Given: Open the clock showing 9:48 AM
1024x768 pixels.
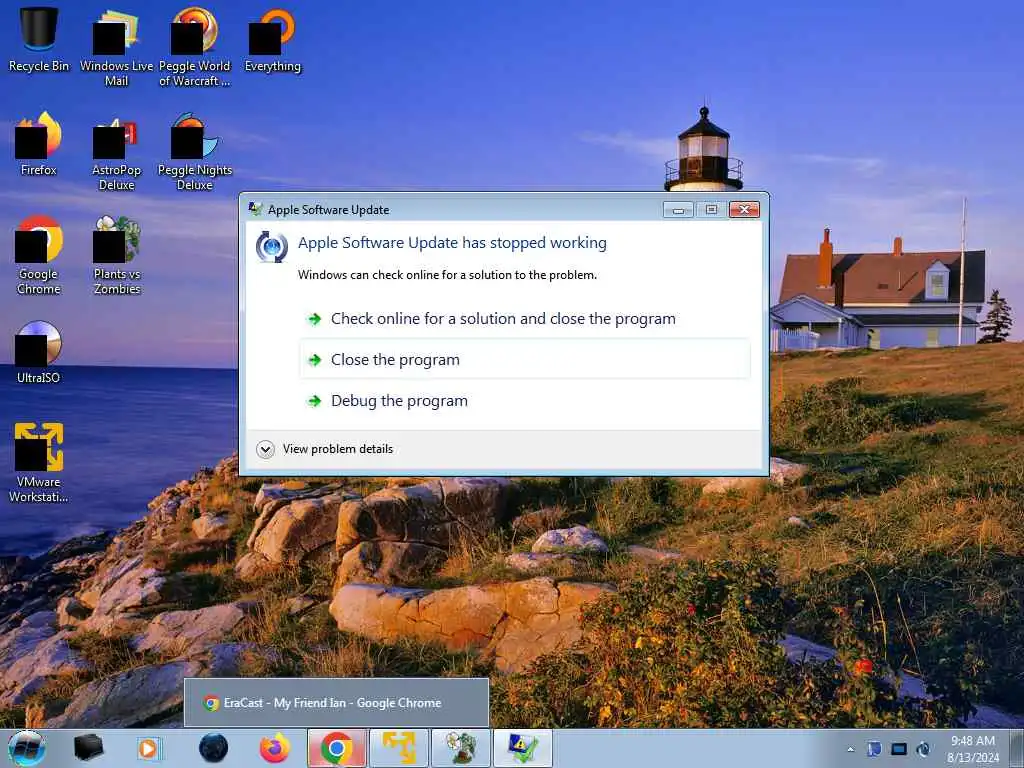Looking at the screenshot, I should (973, 749).
